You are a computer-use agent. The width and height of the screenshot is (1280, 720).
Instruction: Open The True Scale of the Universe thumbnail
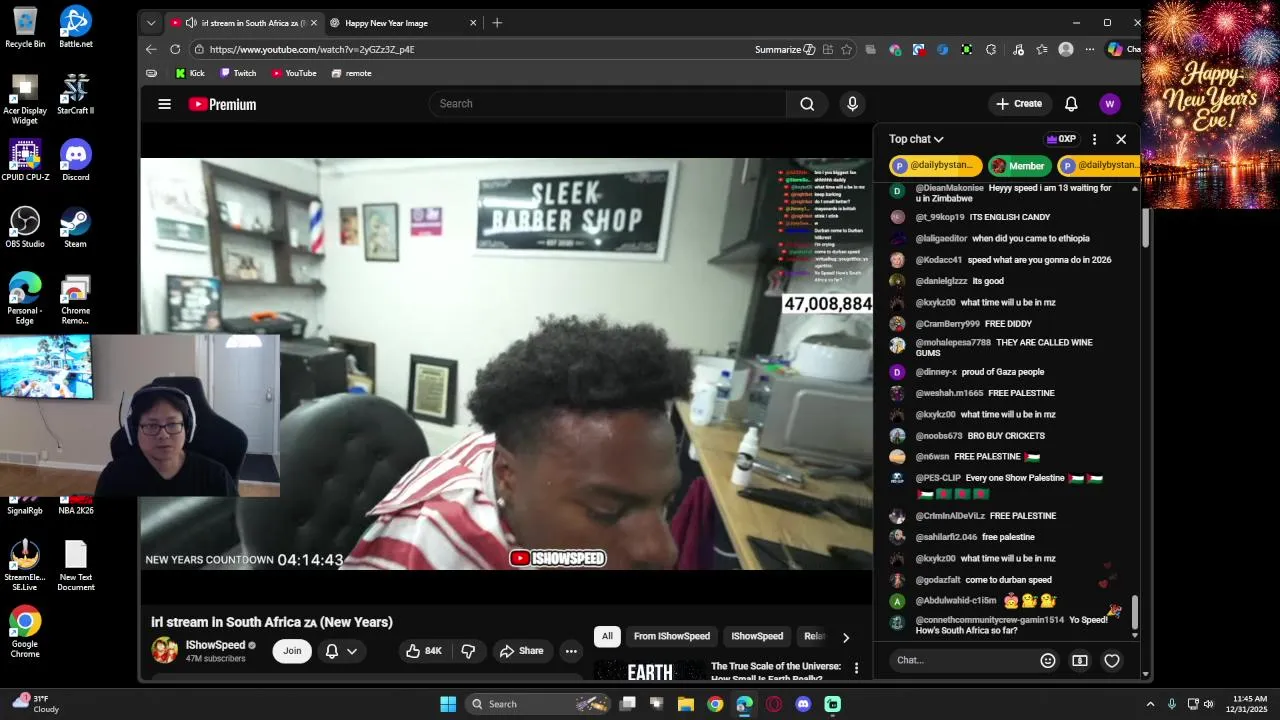(x=648, y=670)
